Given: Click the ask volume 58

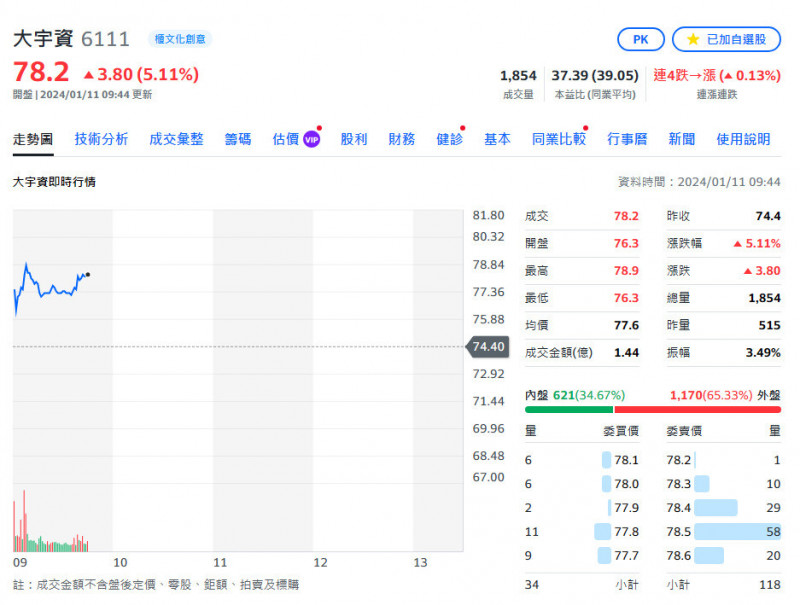Looking at the screenshot, I should click(x=773, y=532).
